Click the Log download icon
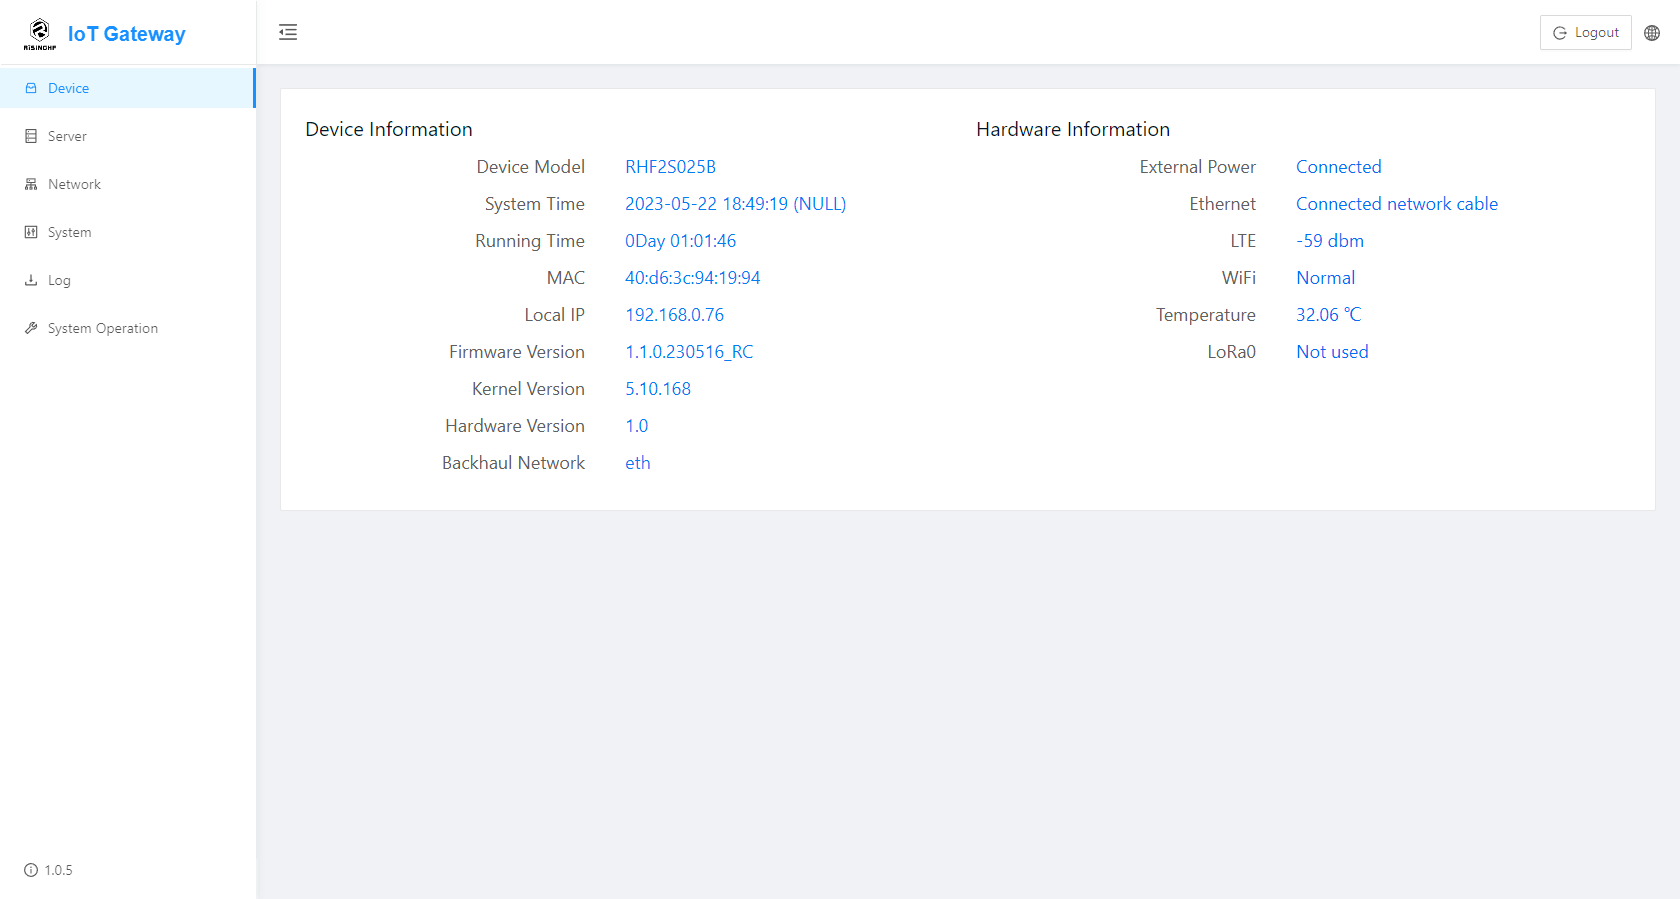This screenshot has width=1680, height=899. pos(31,280)
